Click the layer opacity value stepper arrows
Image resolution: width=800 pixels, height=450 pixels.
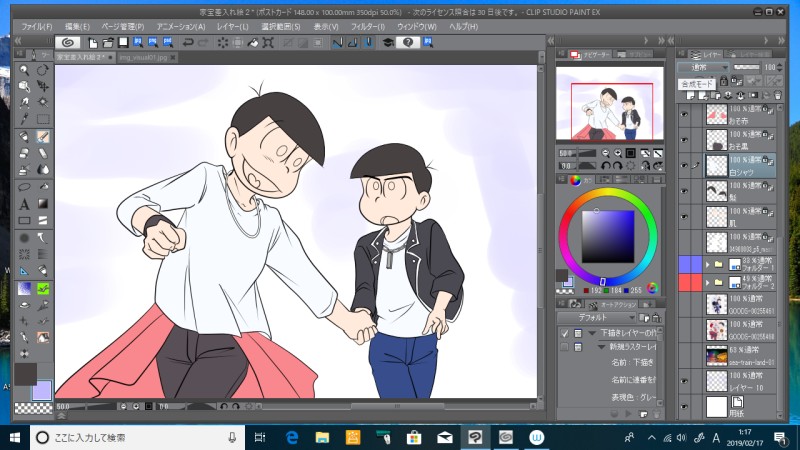click(x=779, y=67)
